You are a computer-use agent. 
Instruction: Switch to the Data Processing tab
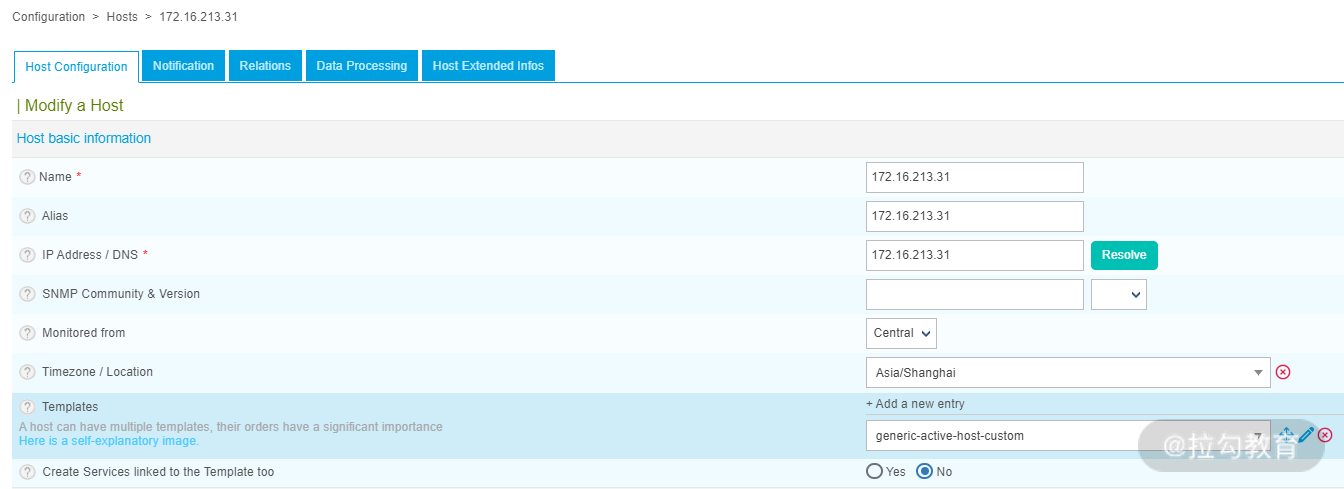click(x=362, y=66)
